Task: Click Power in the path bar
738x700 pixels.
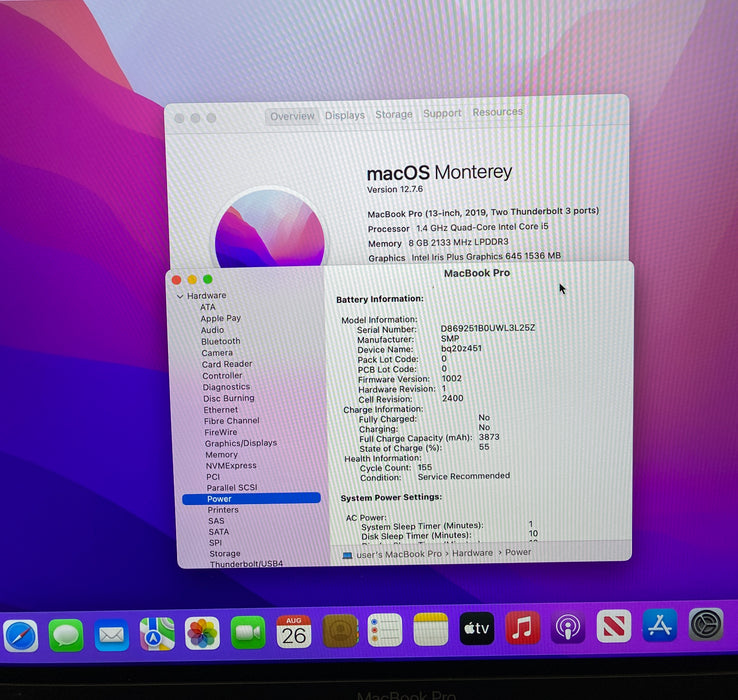Action: click(518, 552)
